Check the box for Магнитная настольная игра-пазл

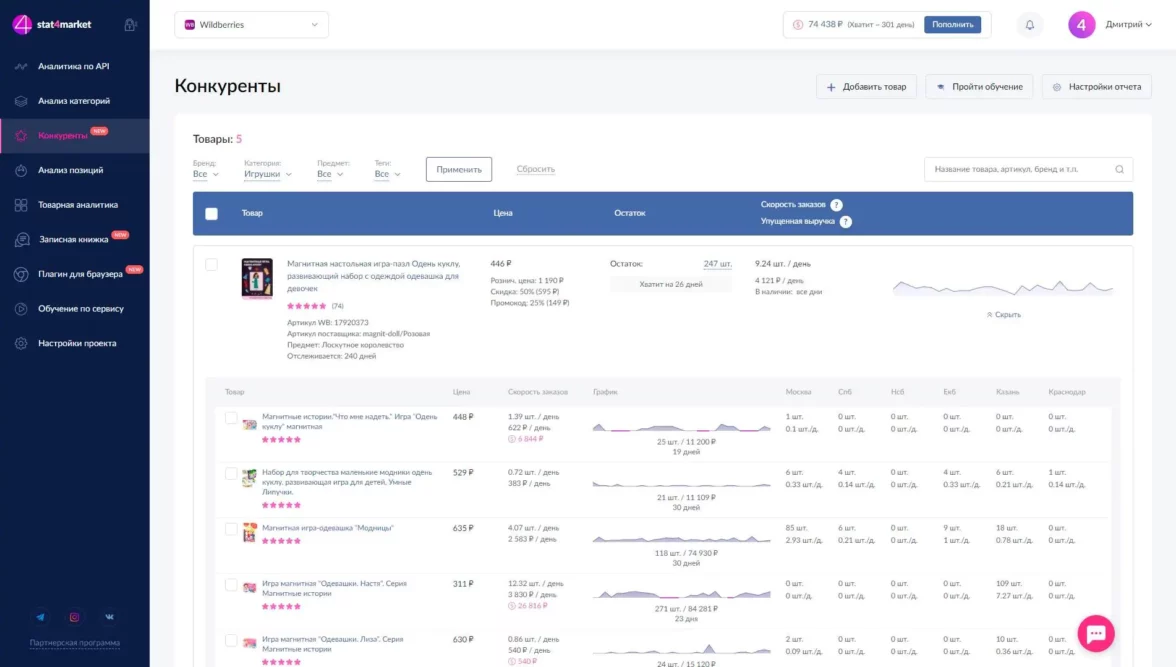pos(211,265)
